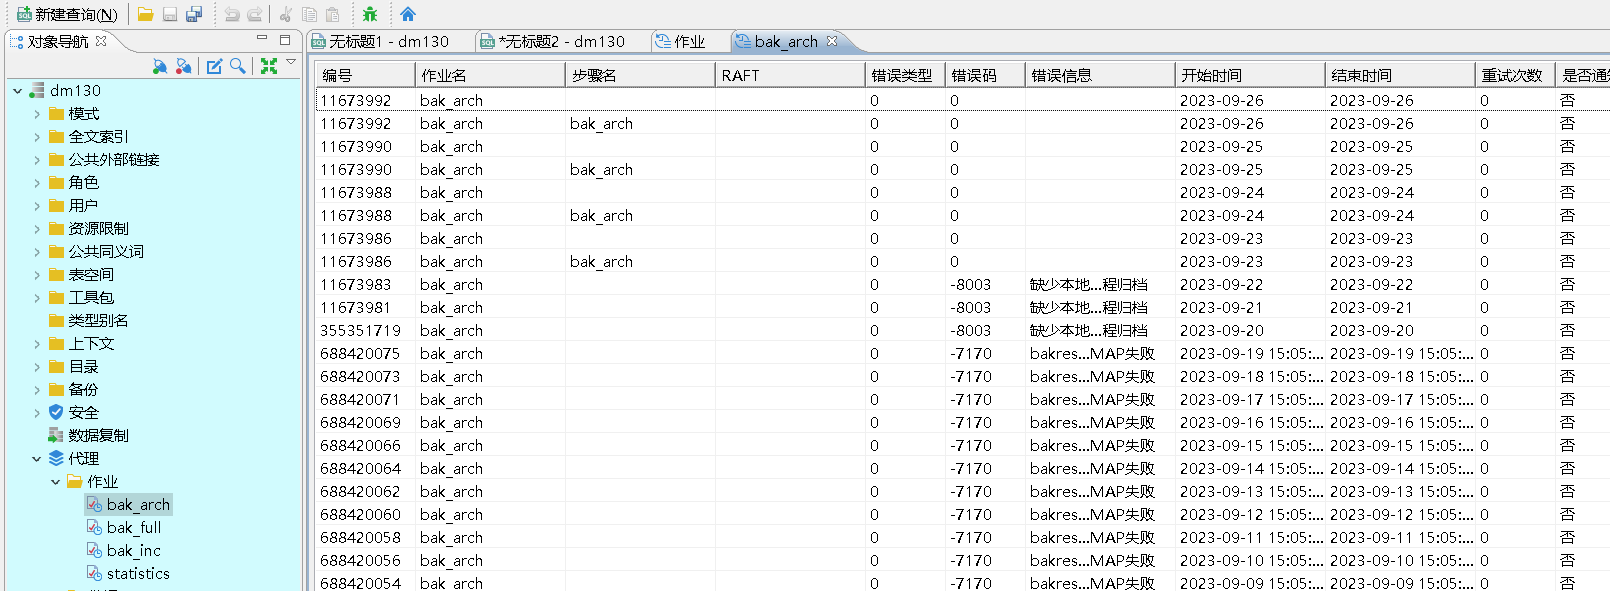Click the 错误类型 column header
This screenshot has height=591, width=1610.
pyautogui.click(x=904, y=75)
